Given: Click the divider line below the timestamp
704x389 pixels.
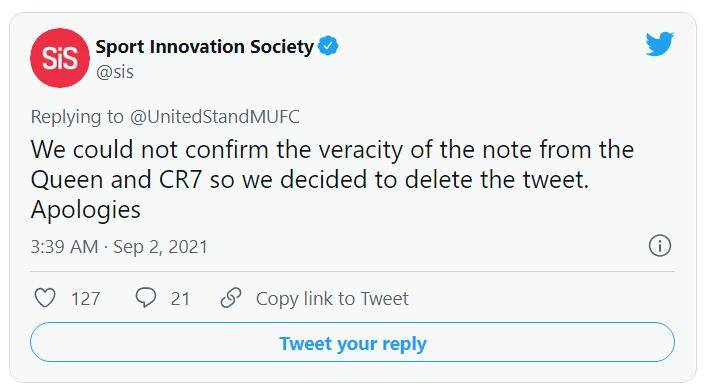Looking at the screenshot, I should [x=352, y=271].
